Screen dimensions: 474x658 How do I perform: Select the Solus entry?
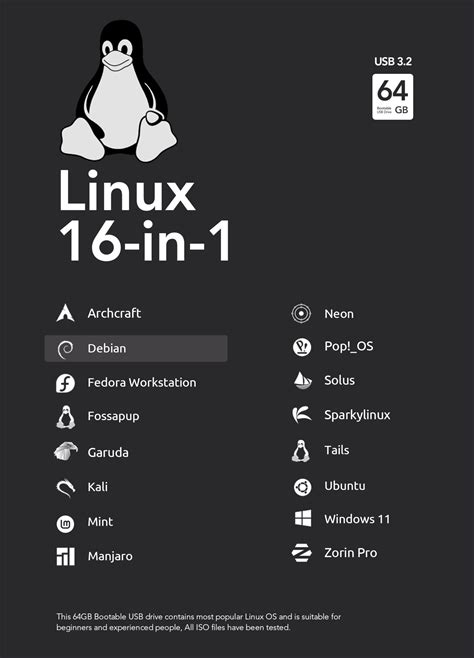point(339,380)
